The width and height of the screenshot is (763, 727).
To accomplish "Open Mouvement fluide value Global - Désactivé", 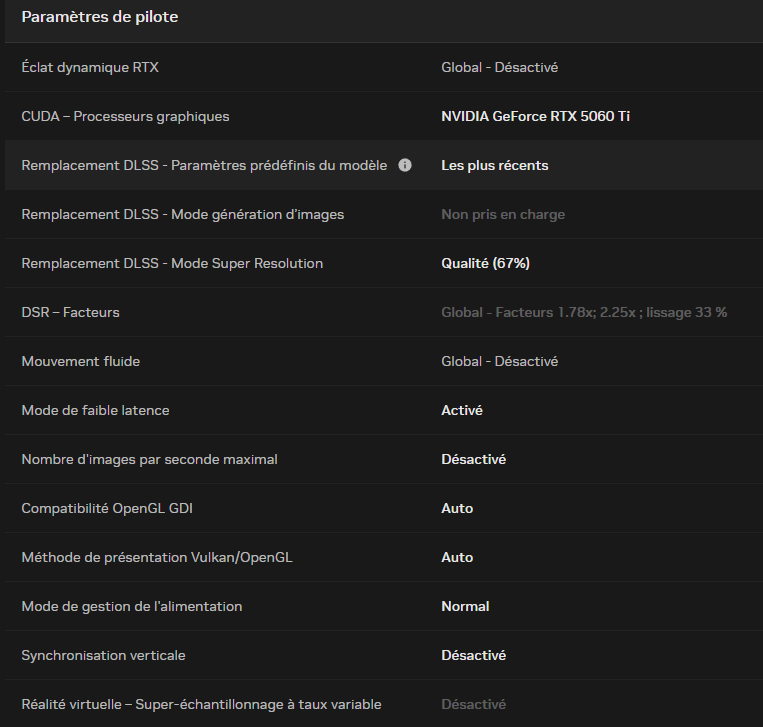I will point(499,361).
